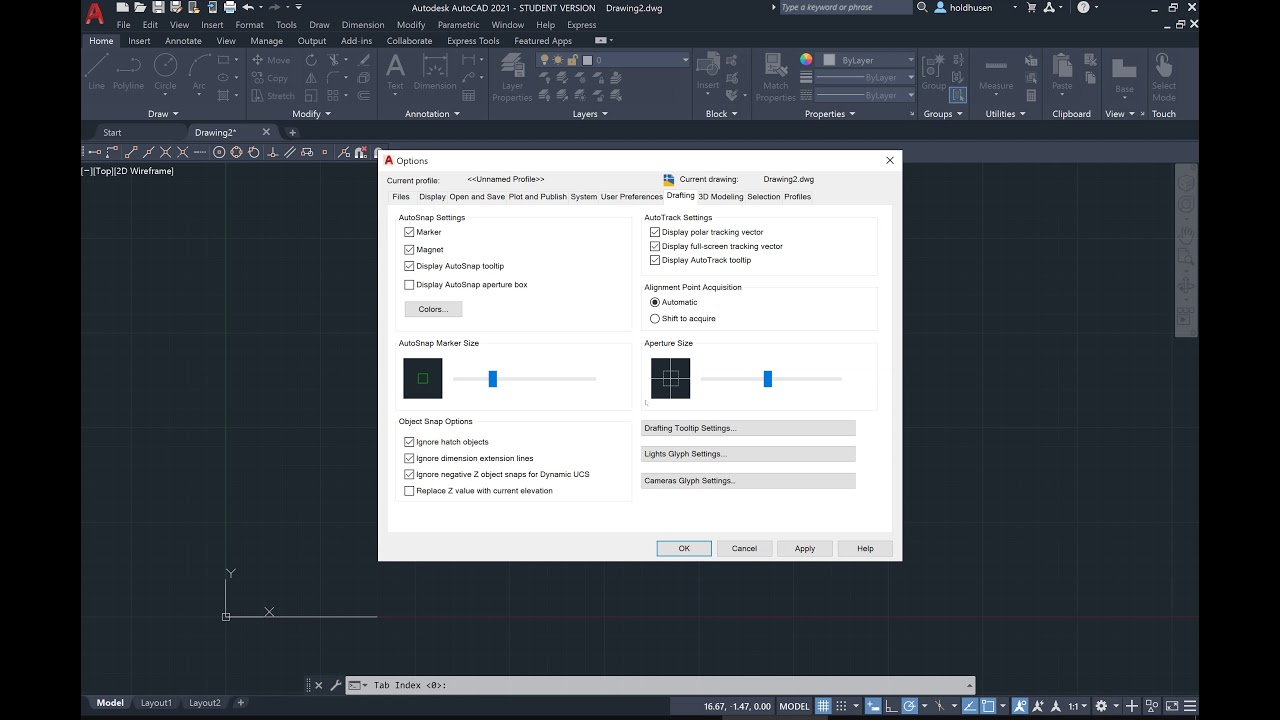Toggle the Magnet checkbox
The height and width of the screenshot is (720, 1280).
[409, 249]
